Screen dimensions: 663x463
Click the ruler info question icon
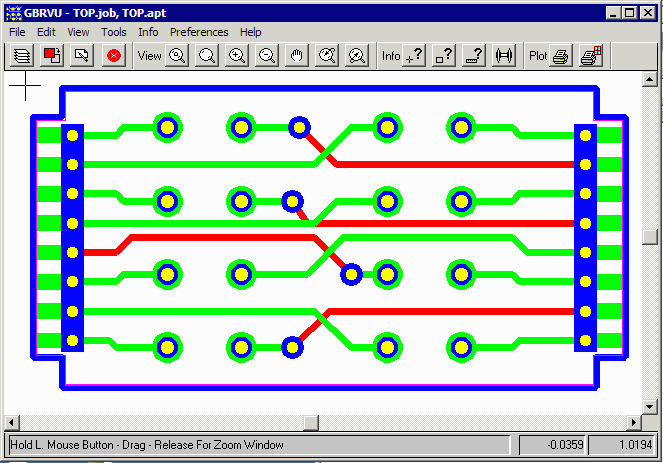click(x=474, y=55)
